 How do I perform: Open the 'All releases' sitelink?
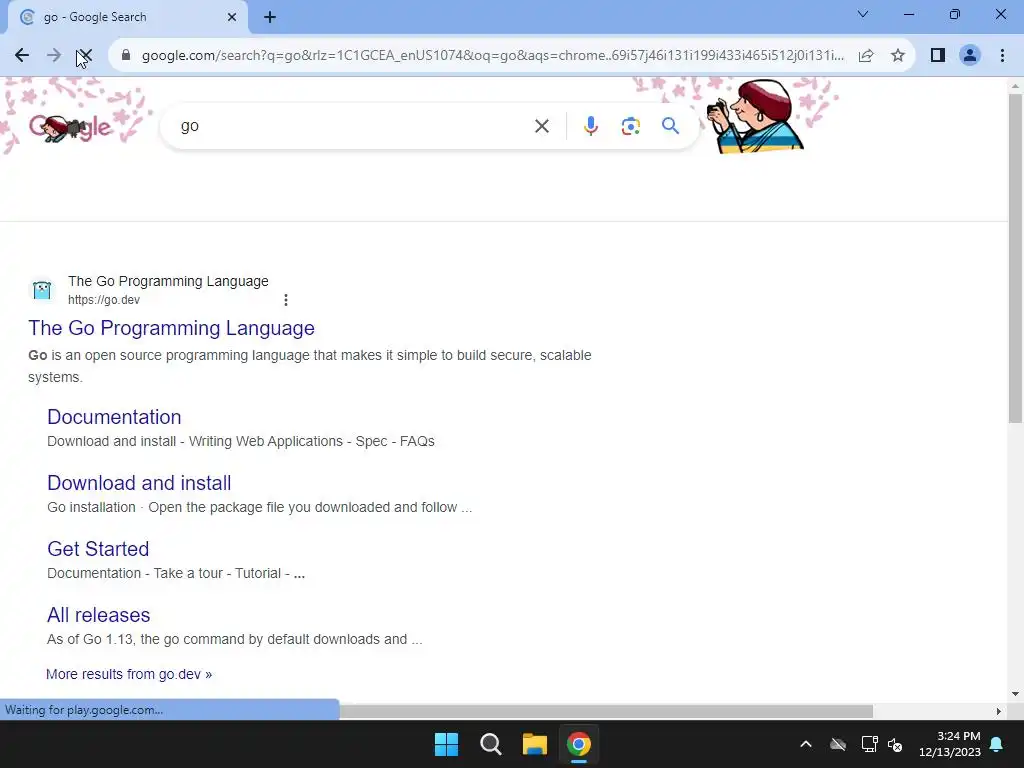click(x=99, y=615)
